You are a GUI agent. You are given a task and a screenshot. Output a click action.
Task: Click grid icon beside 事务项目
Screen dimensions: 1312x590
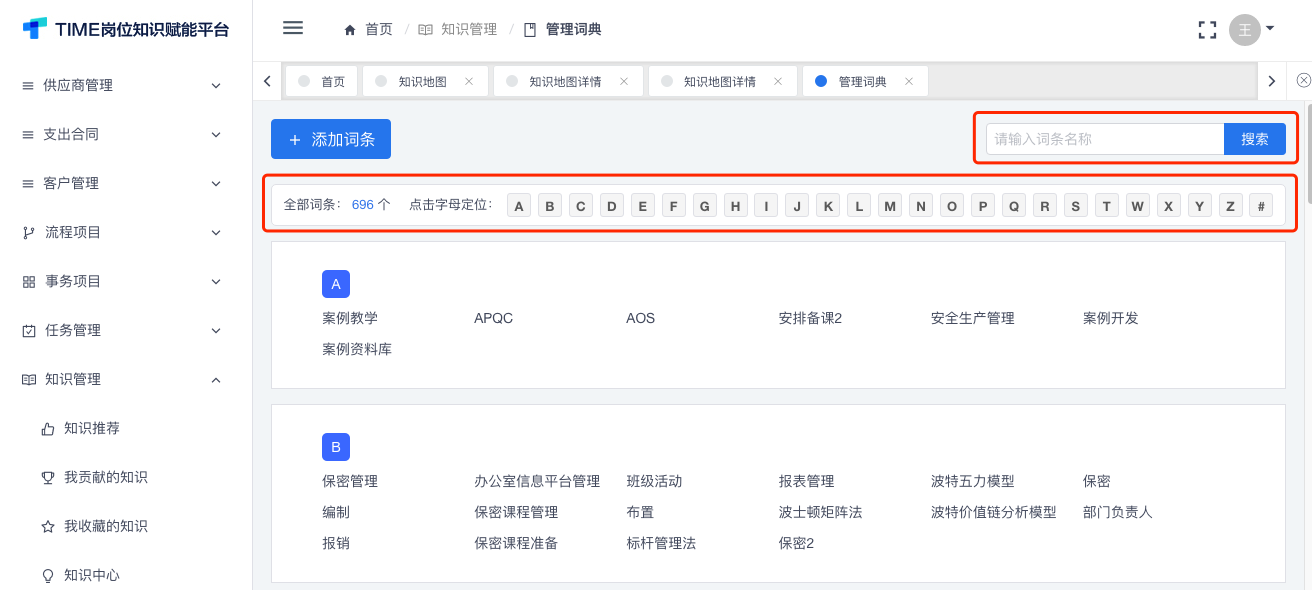tap(29, 282)
